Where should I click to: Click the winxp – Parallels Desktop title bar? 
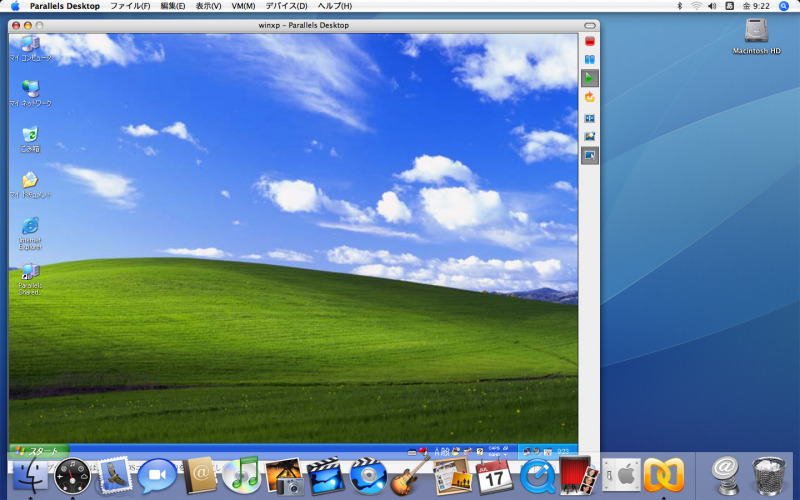click(304, 26)
